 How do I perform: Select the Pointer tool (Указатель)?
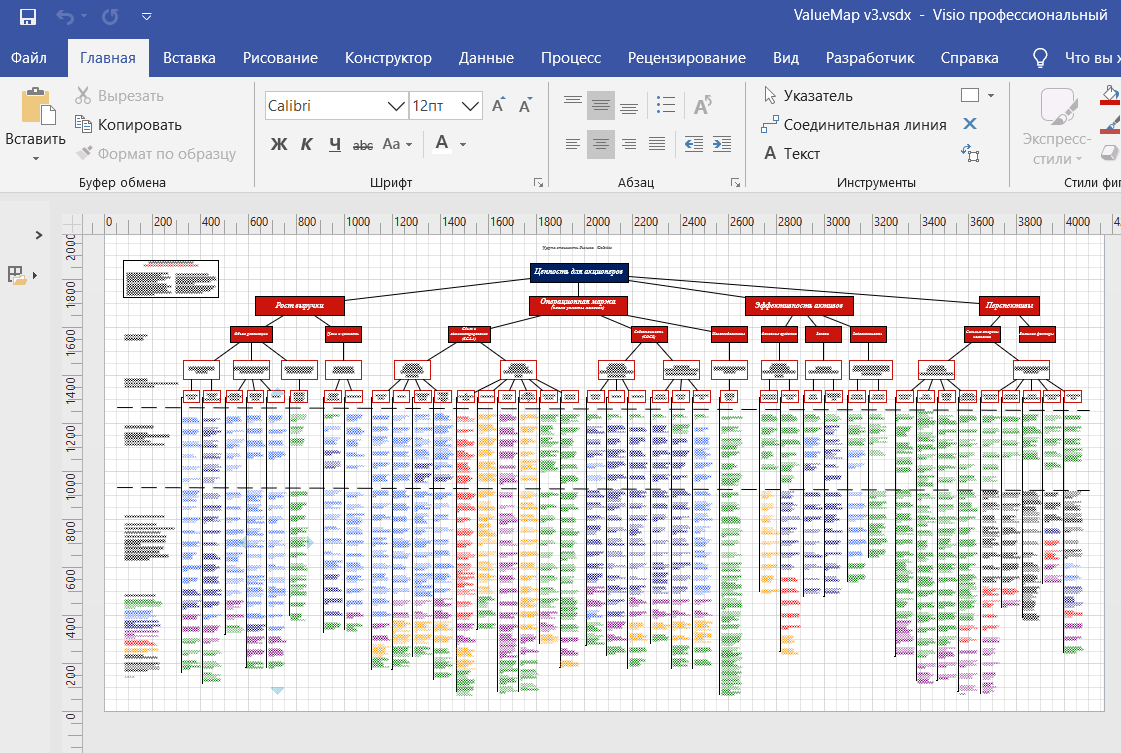click(x=808, y=96)
